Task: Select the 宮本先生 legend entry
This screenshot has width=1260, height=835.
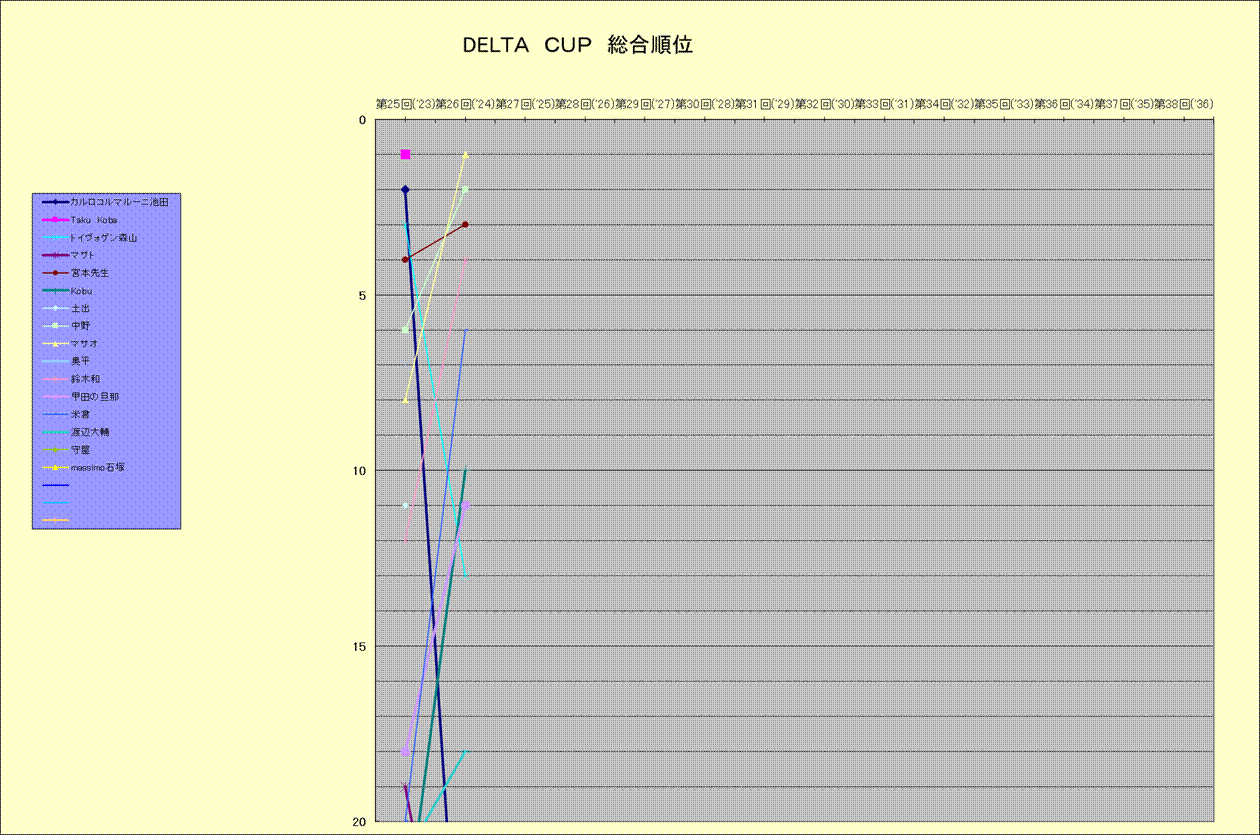Action: [76, 272]
